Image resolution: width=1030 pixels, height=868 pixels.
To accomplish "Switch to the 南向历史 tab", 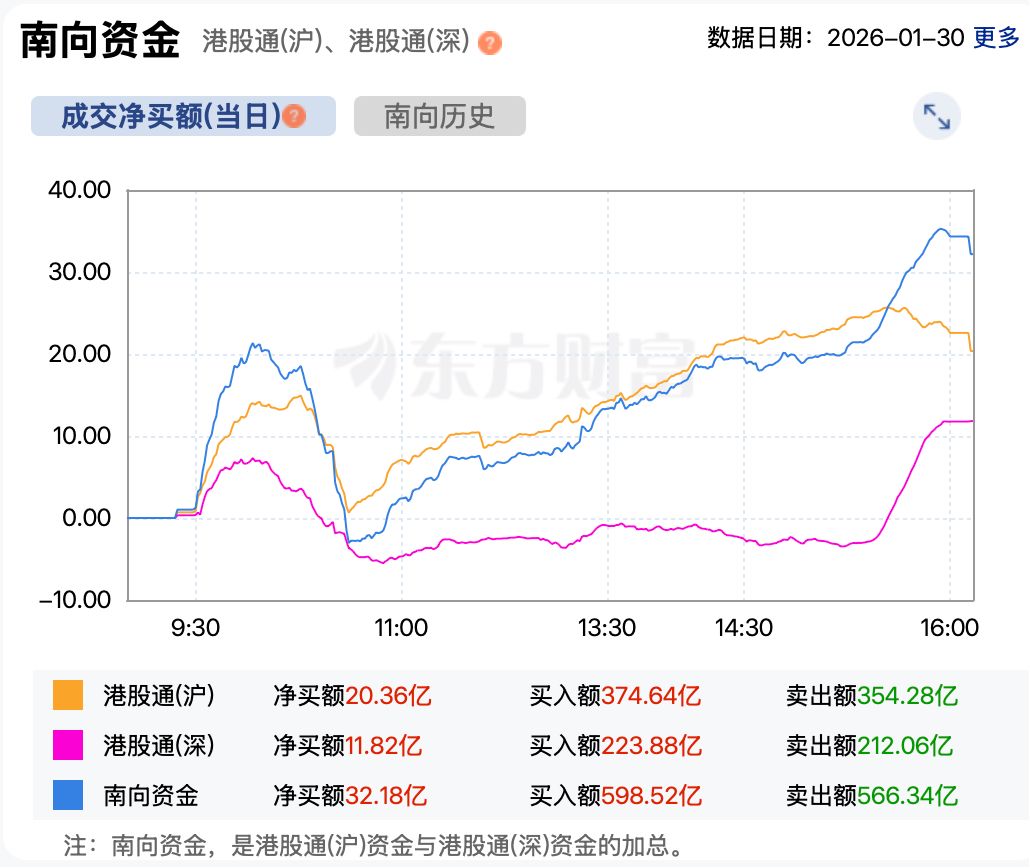I will [x=438, y=116].
